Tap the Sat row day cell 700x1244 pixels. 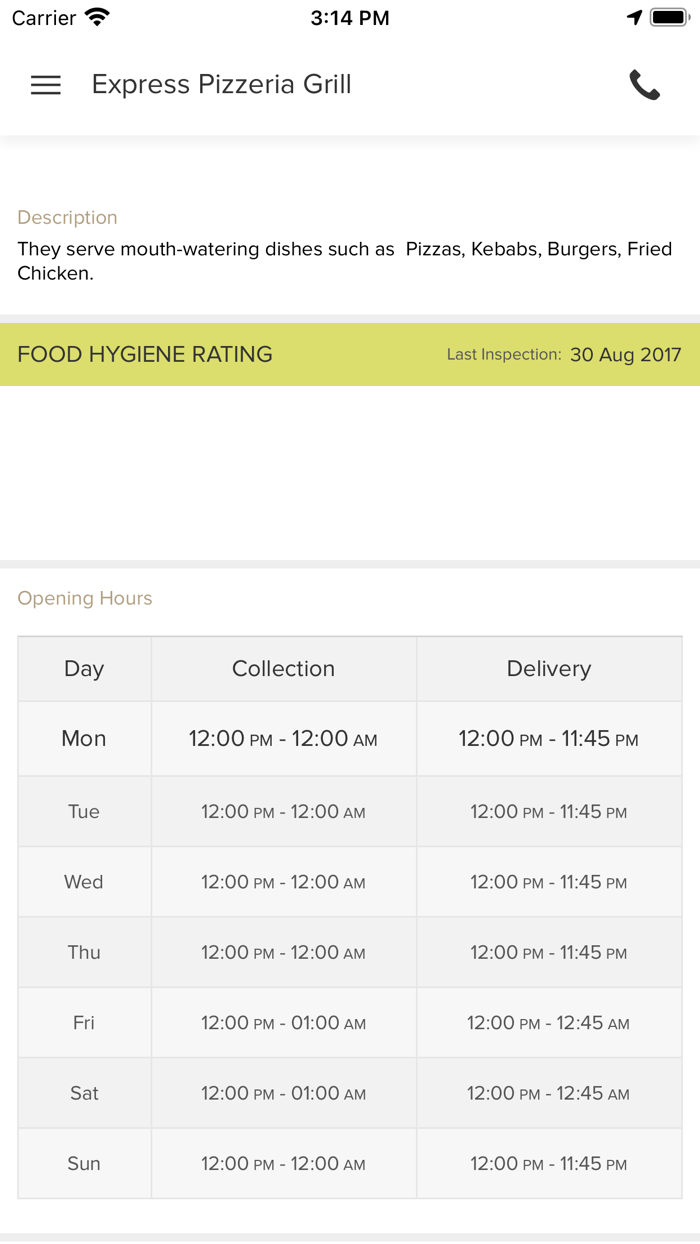click(84, 1093)
